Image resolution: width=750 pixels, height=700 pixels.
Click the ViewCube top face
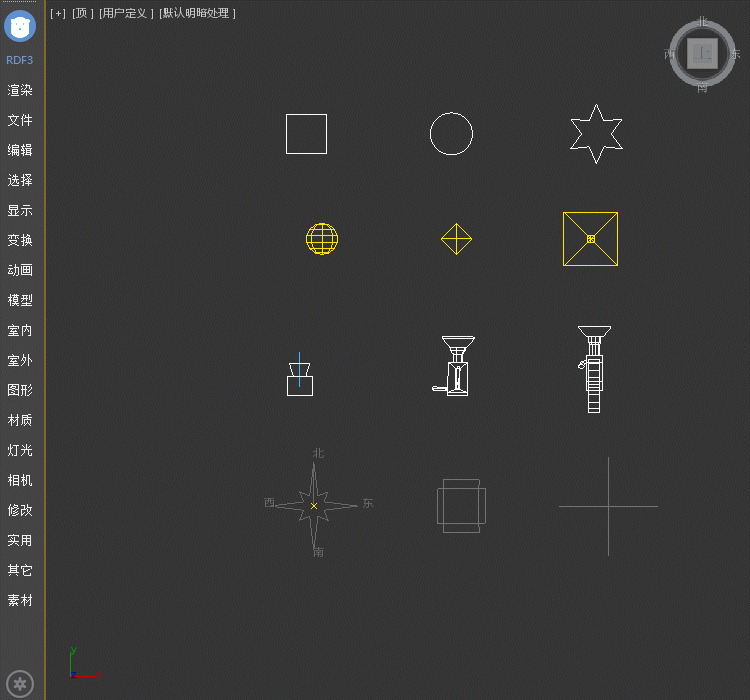pyautogui.click(x=703, y=53)
